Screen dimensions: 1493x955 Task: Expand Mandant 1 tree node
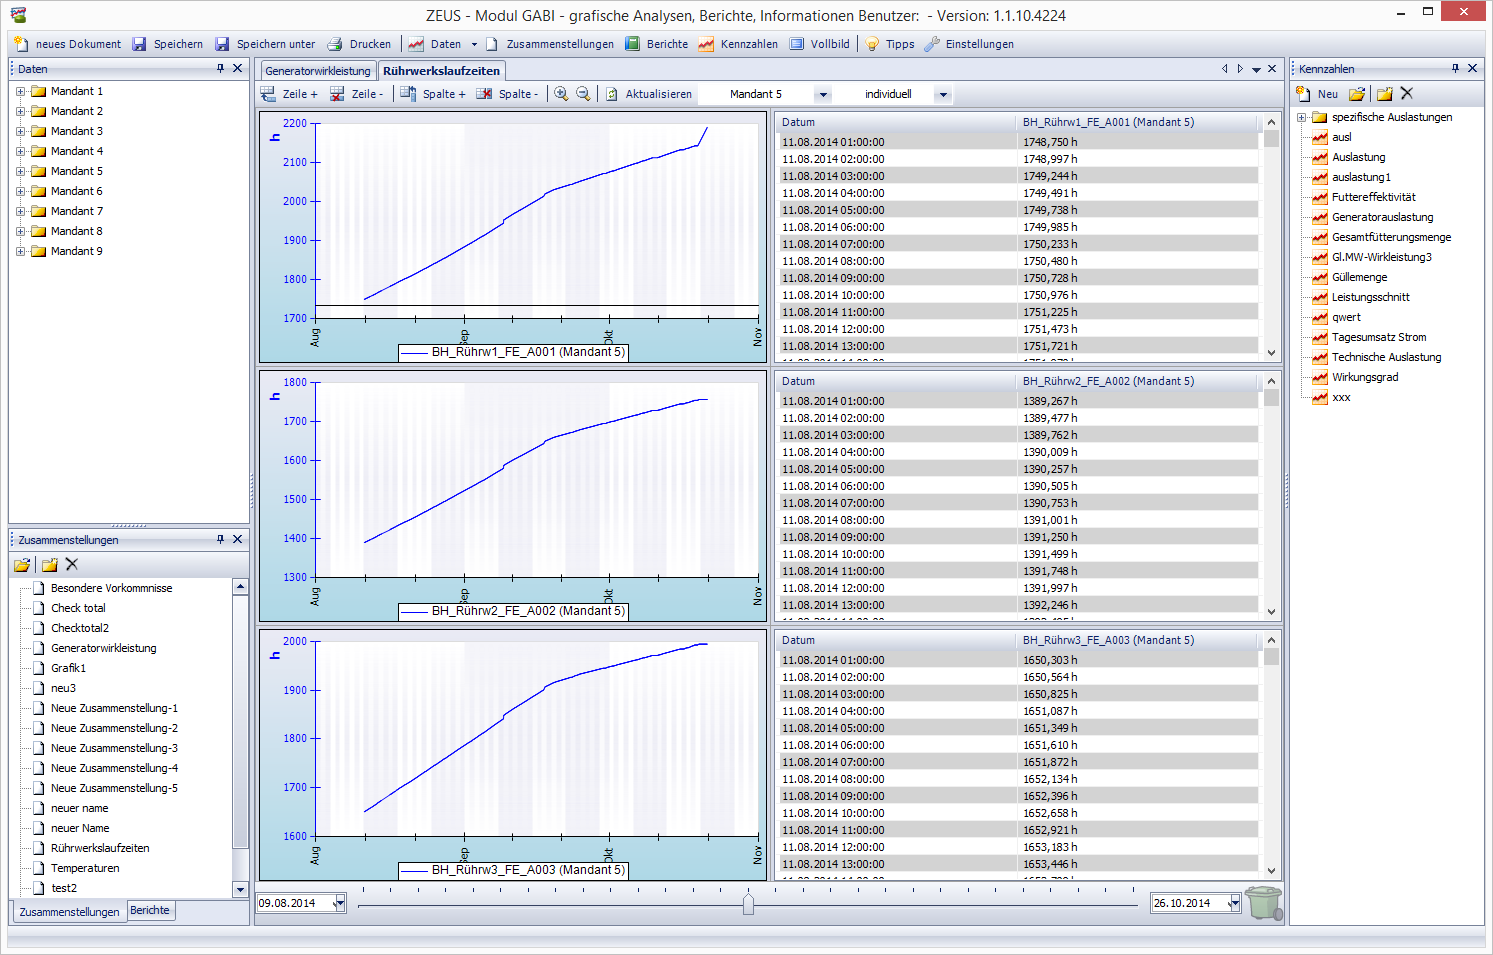click(x=20, y=91)
